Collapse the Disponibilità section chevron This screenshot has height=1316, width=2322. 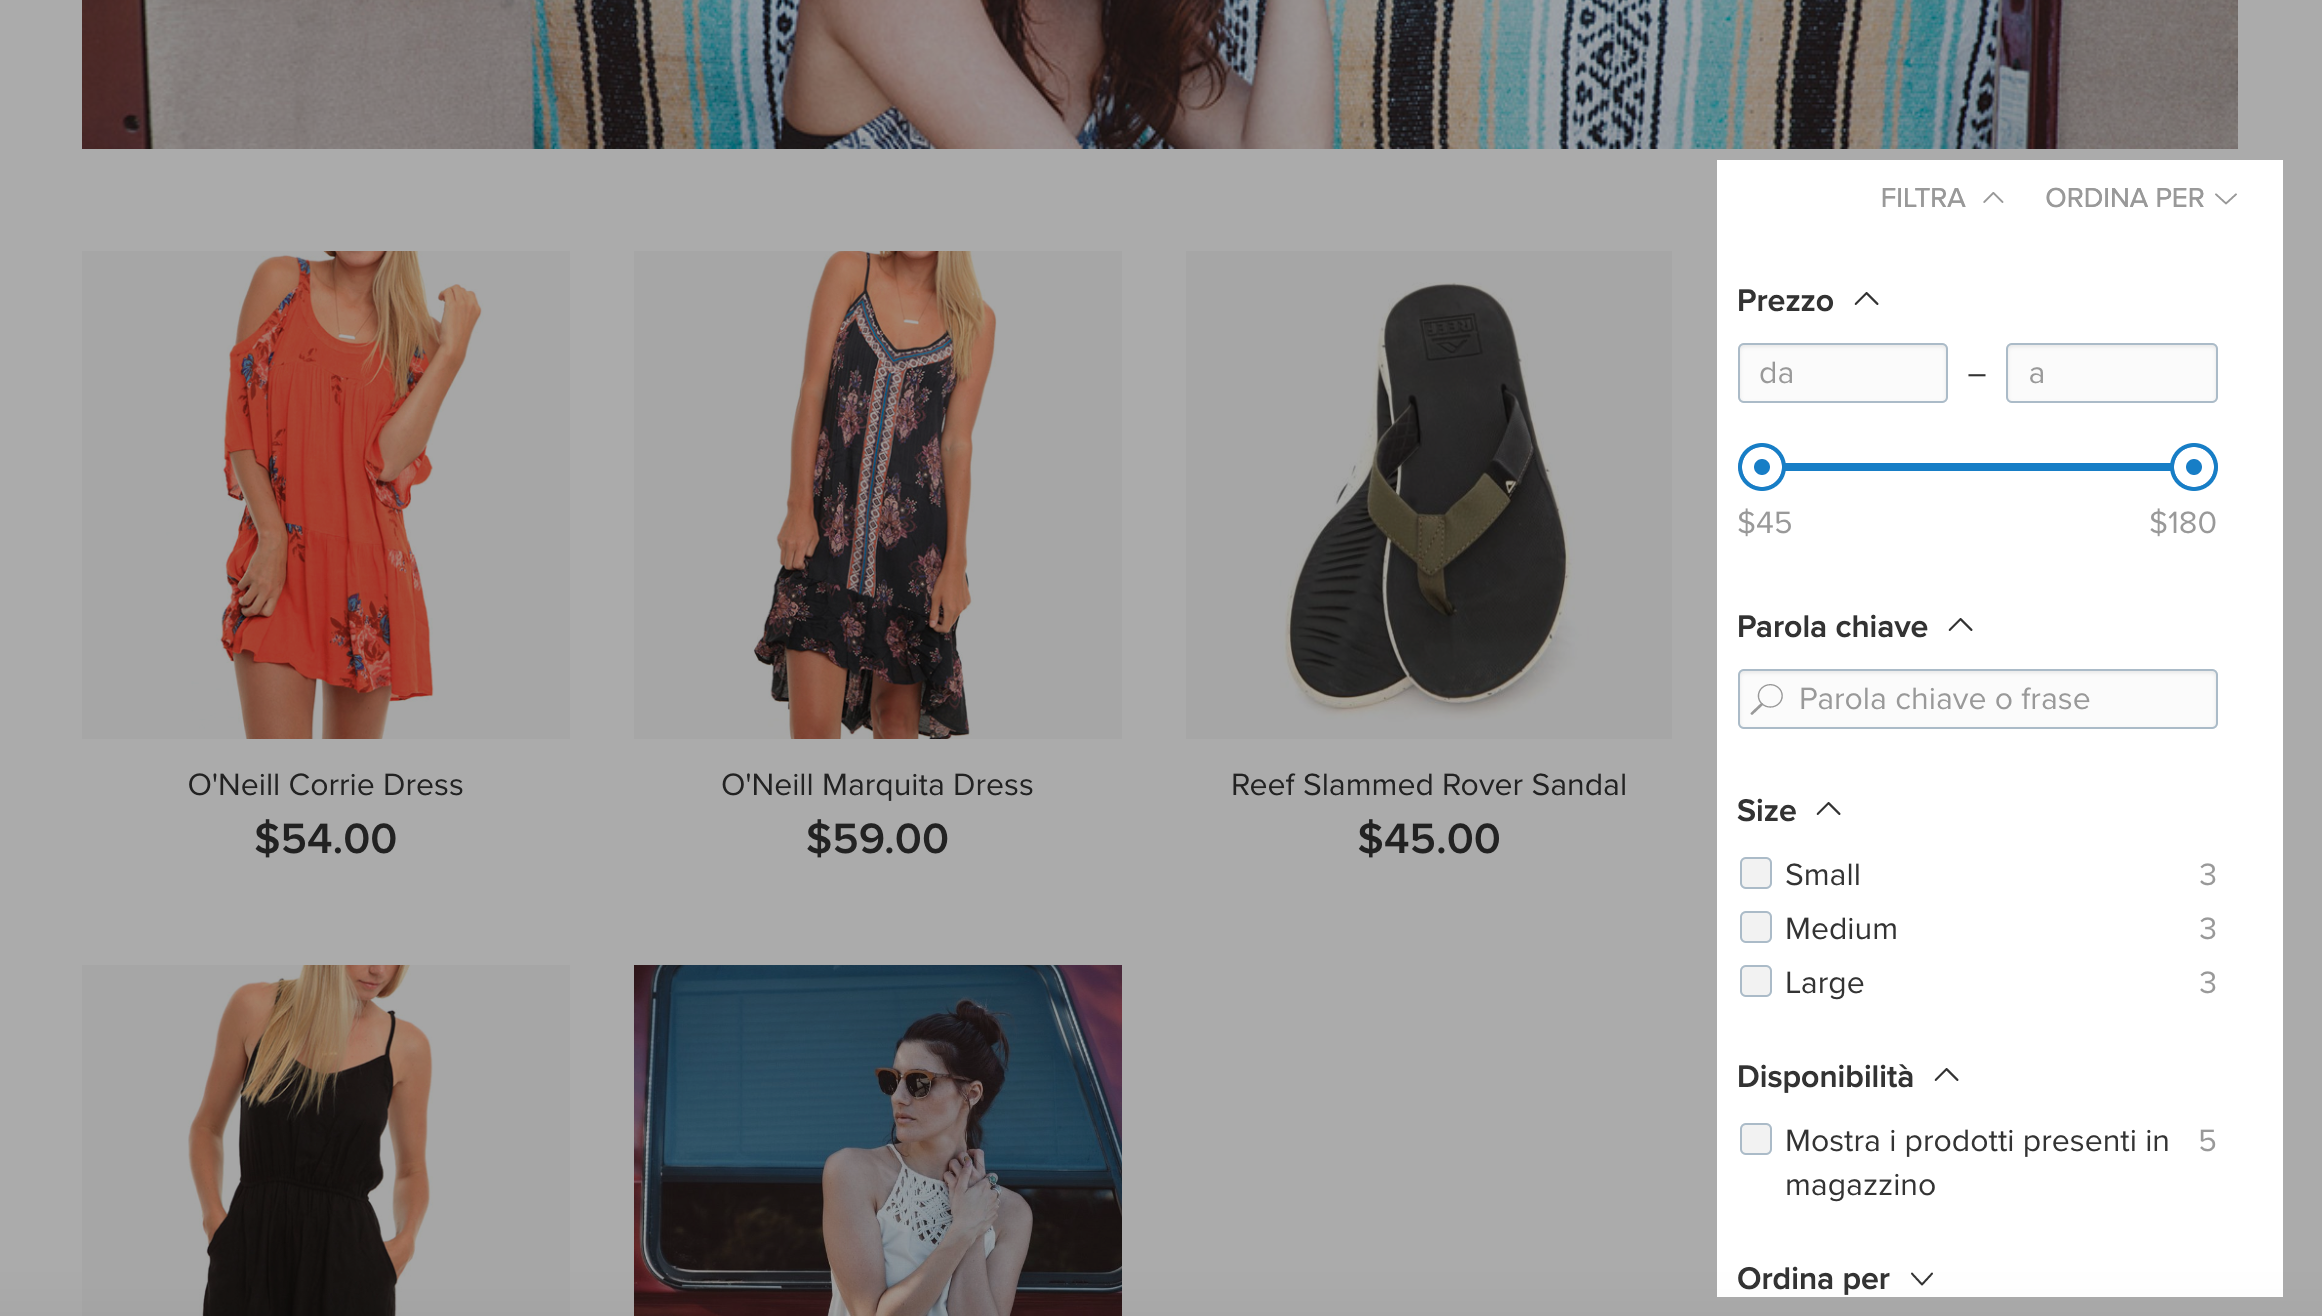tap(1946, 1076)
